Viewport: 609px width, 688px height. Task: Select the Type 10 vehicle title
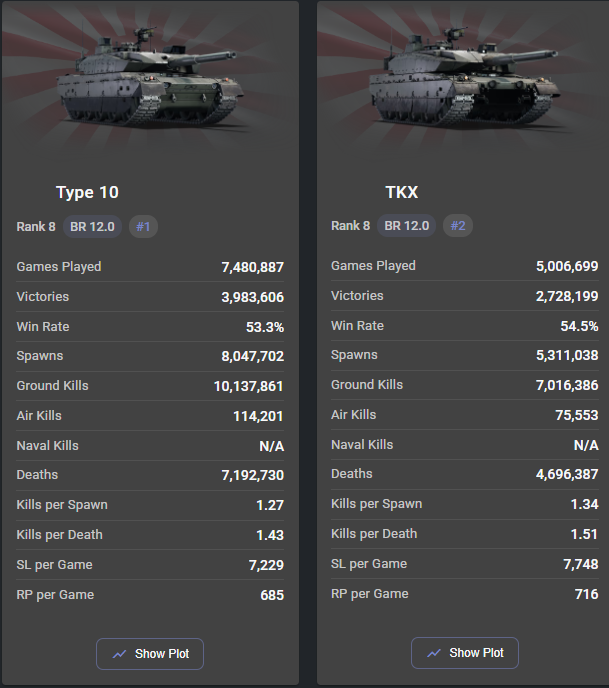tap(87, 192)
